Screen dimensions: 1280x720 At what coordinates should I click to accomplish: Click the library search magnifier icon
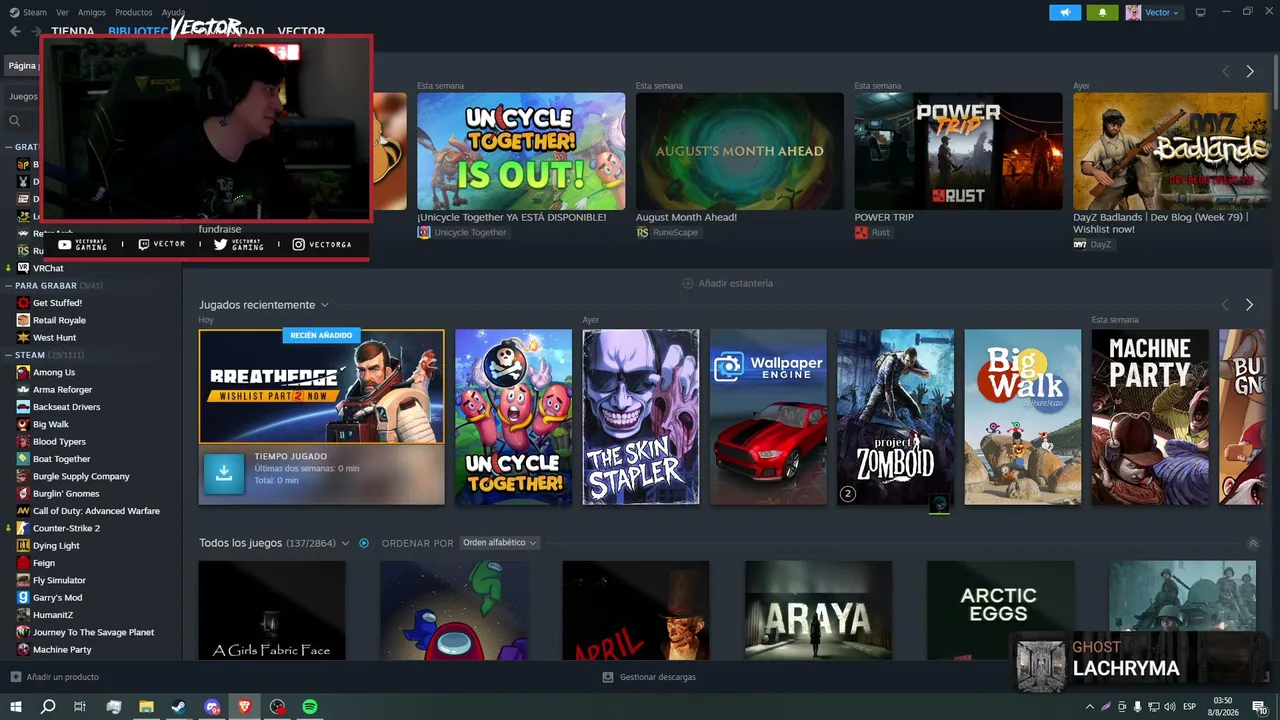(x=15, y=121)
